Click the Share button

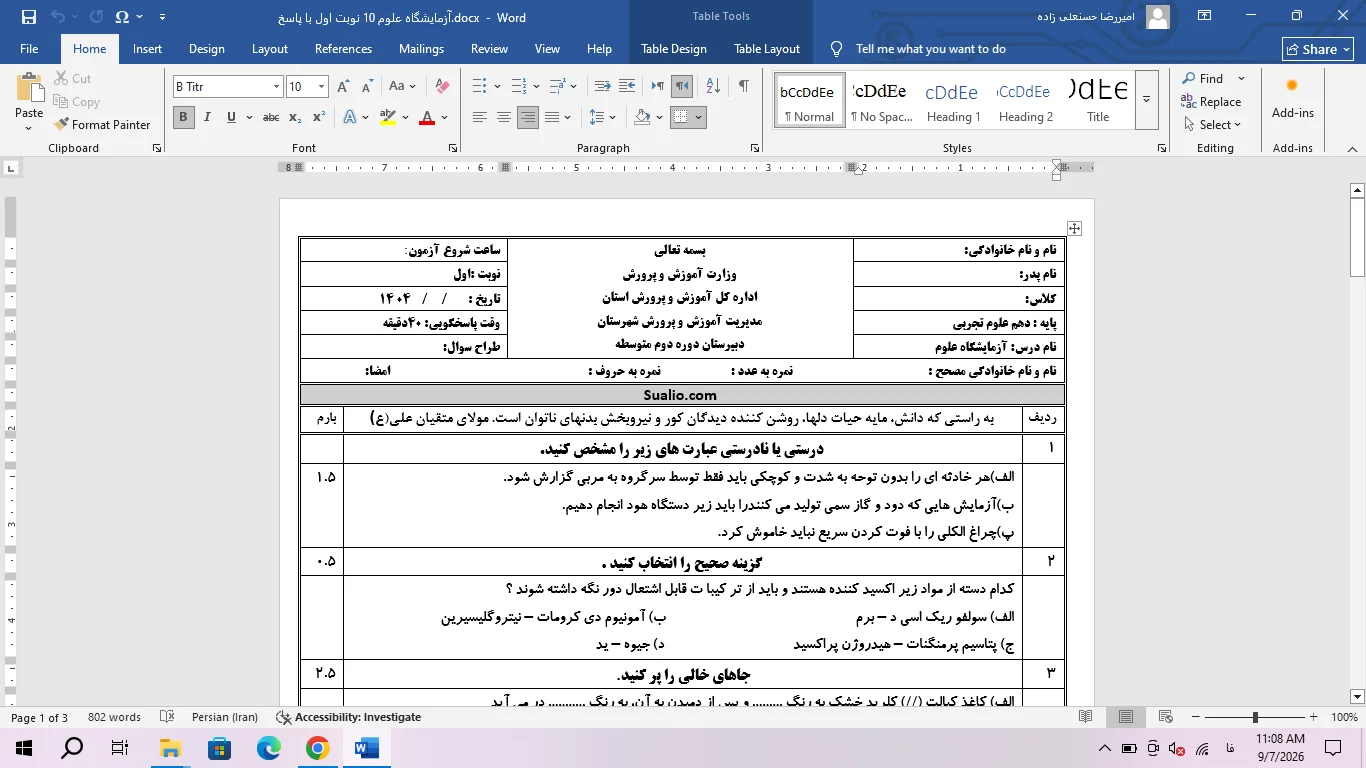(1318, 49)
